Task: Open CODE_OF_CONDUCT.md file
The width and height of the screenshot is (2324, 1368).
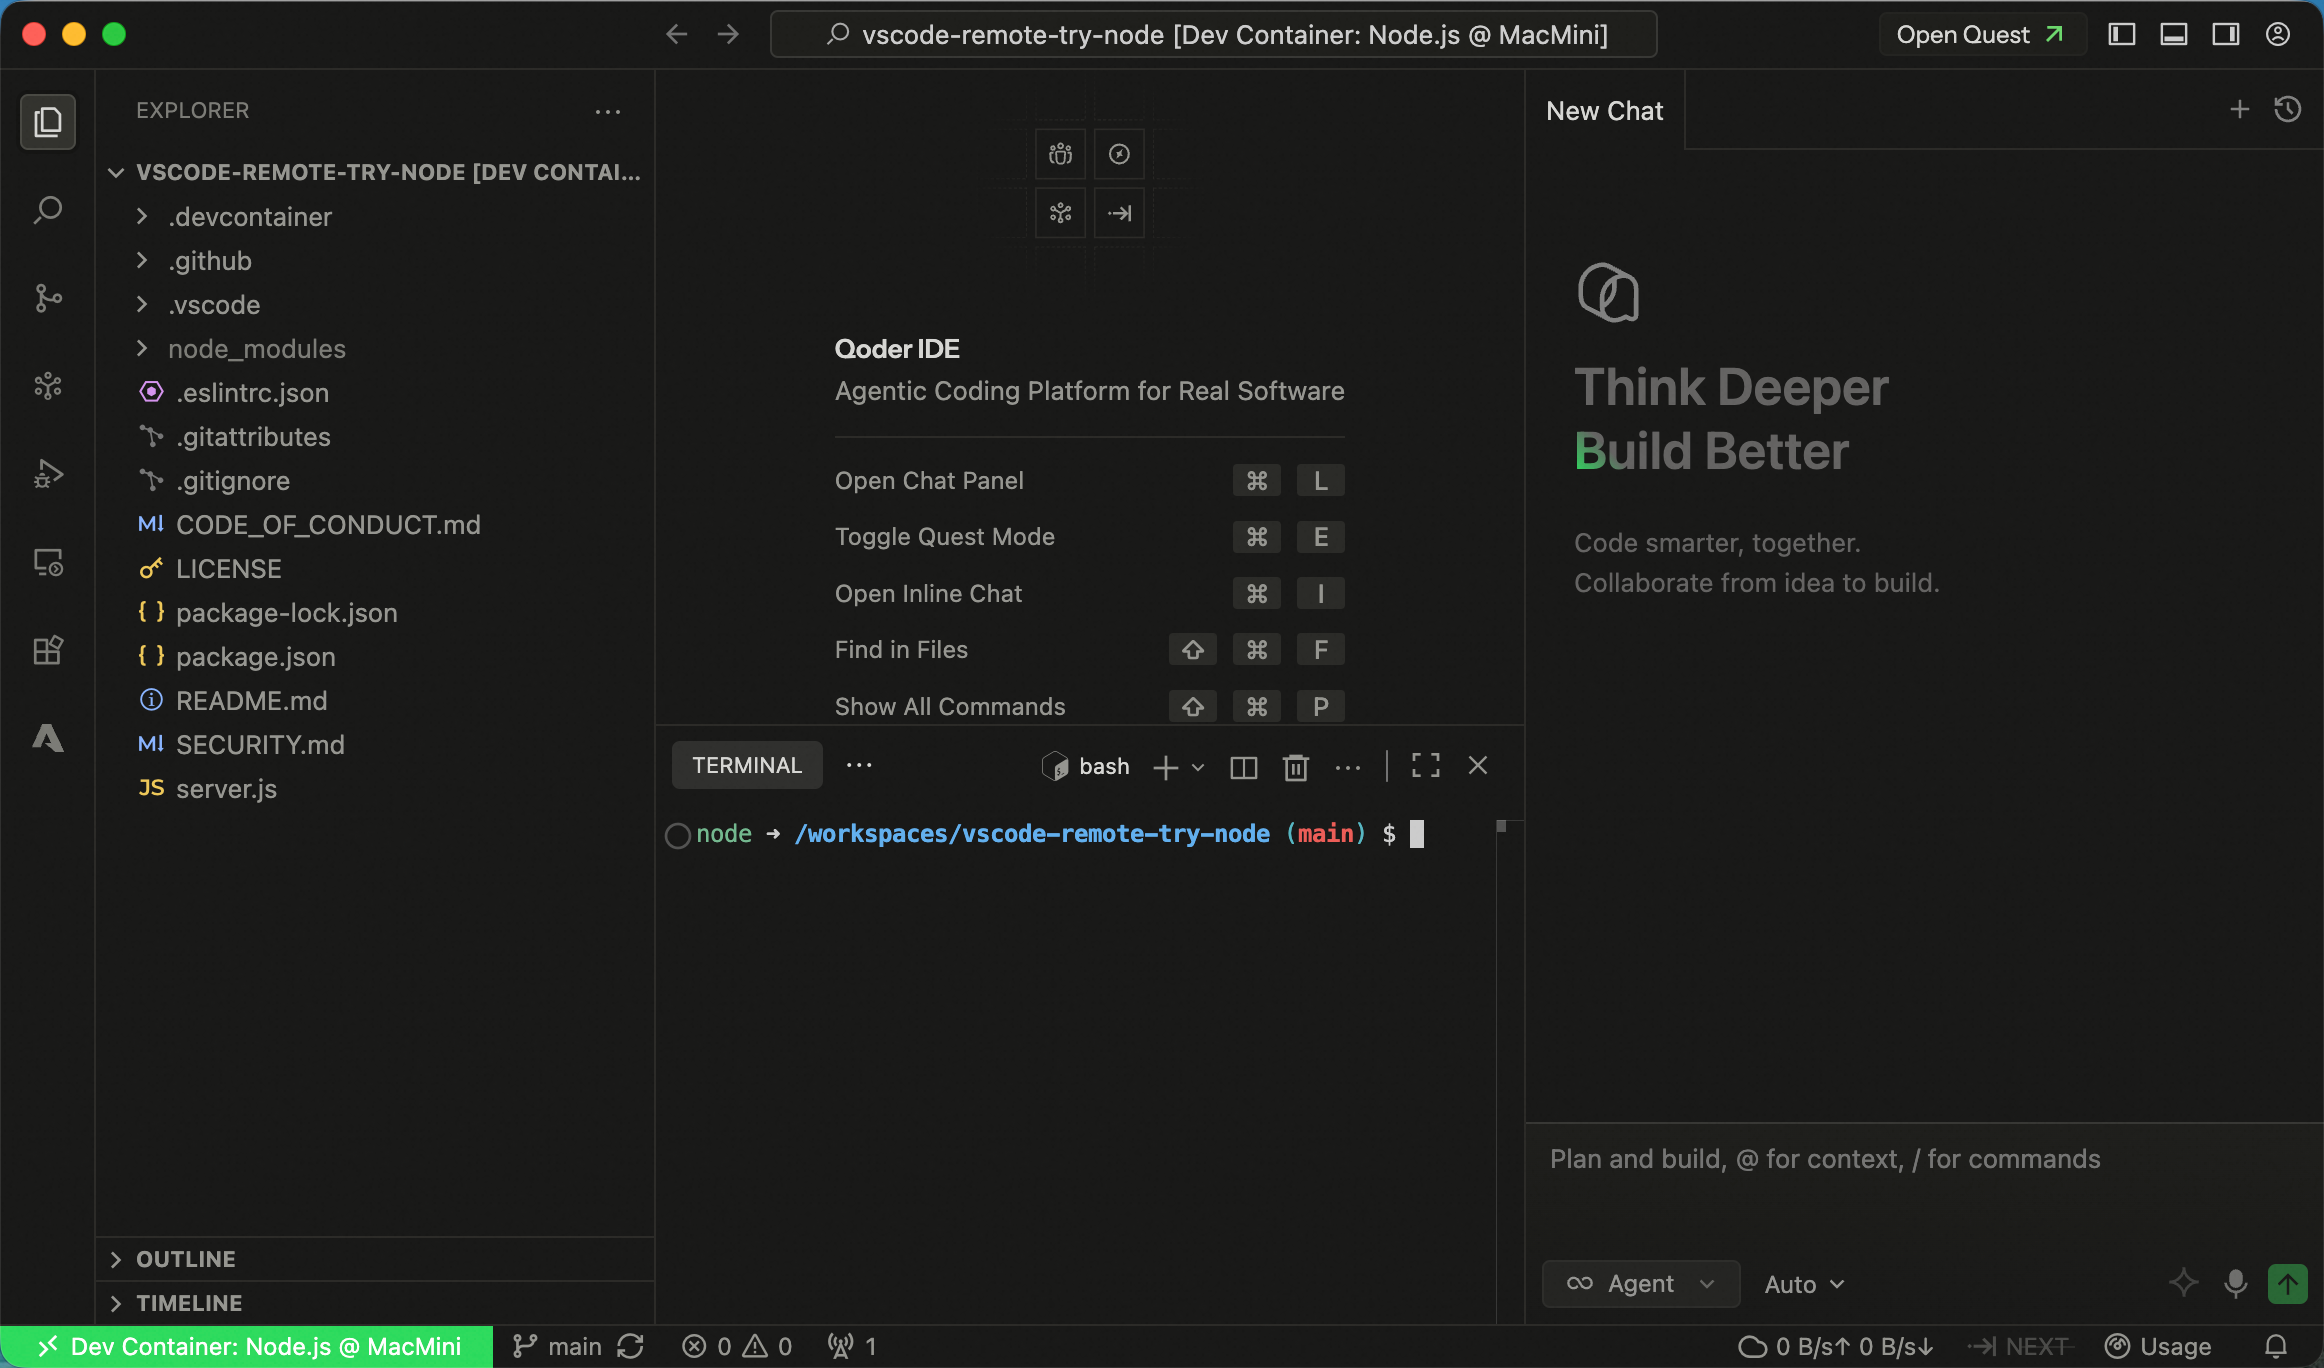Action: (375, 525)
